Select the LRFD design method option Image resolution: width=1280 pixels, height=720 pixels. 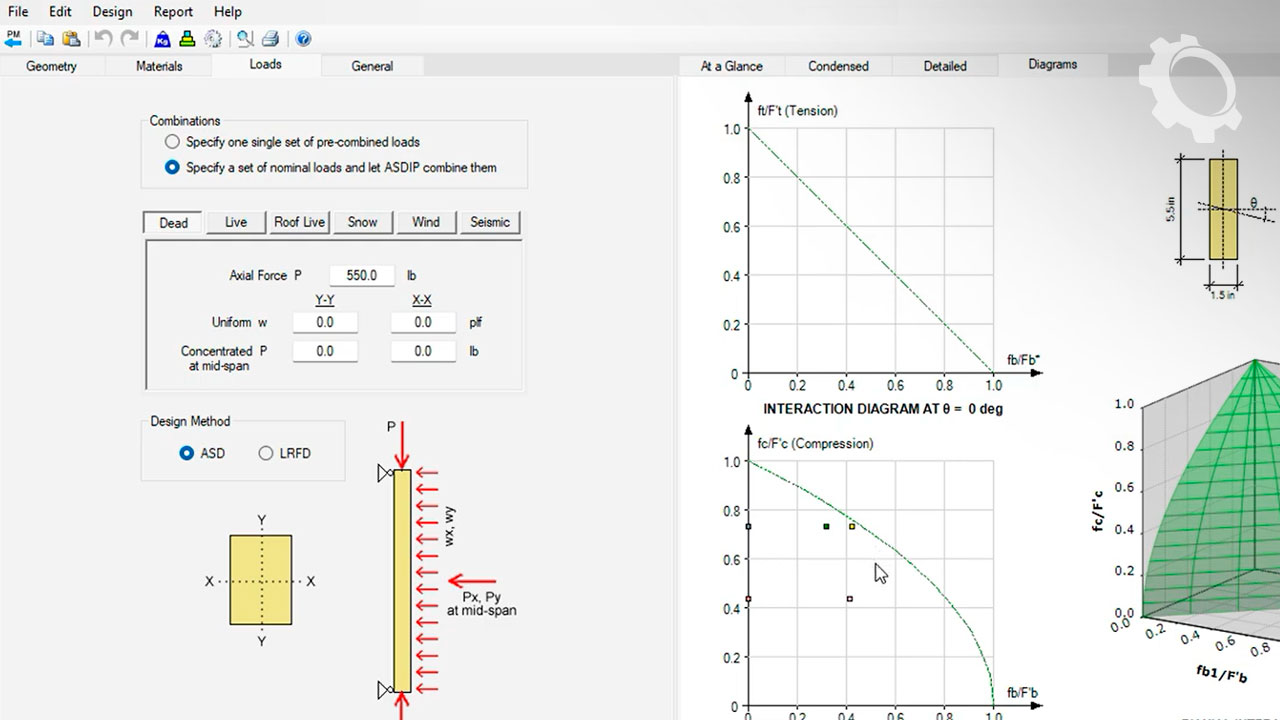coord(266,453)
